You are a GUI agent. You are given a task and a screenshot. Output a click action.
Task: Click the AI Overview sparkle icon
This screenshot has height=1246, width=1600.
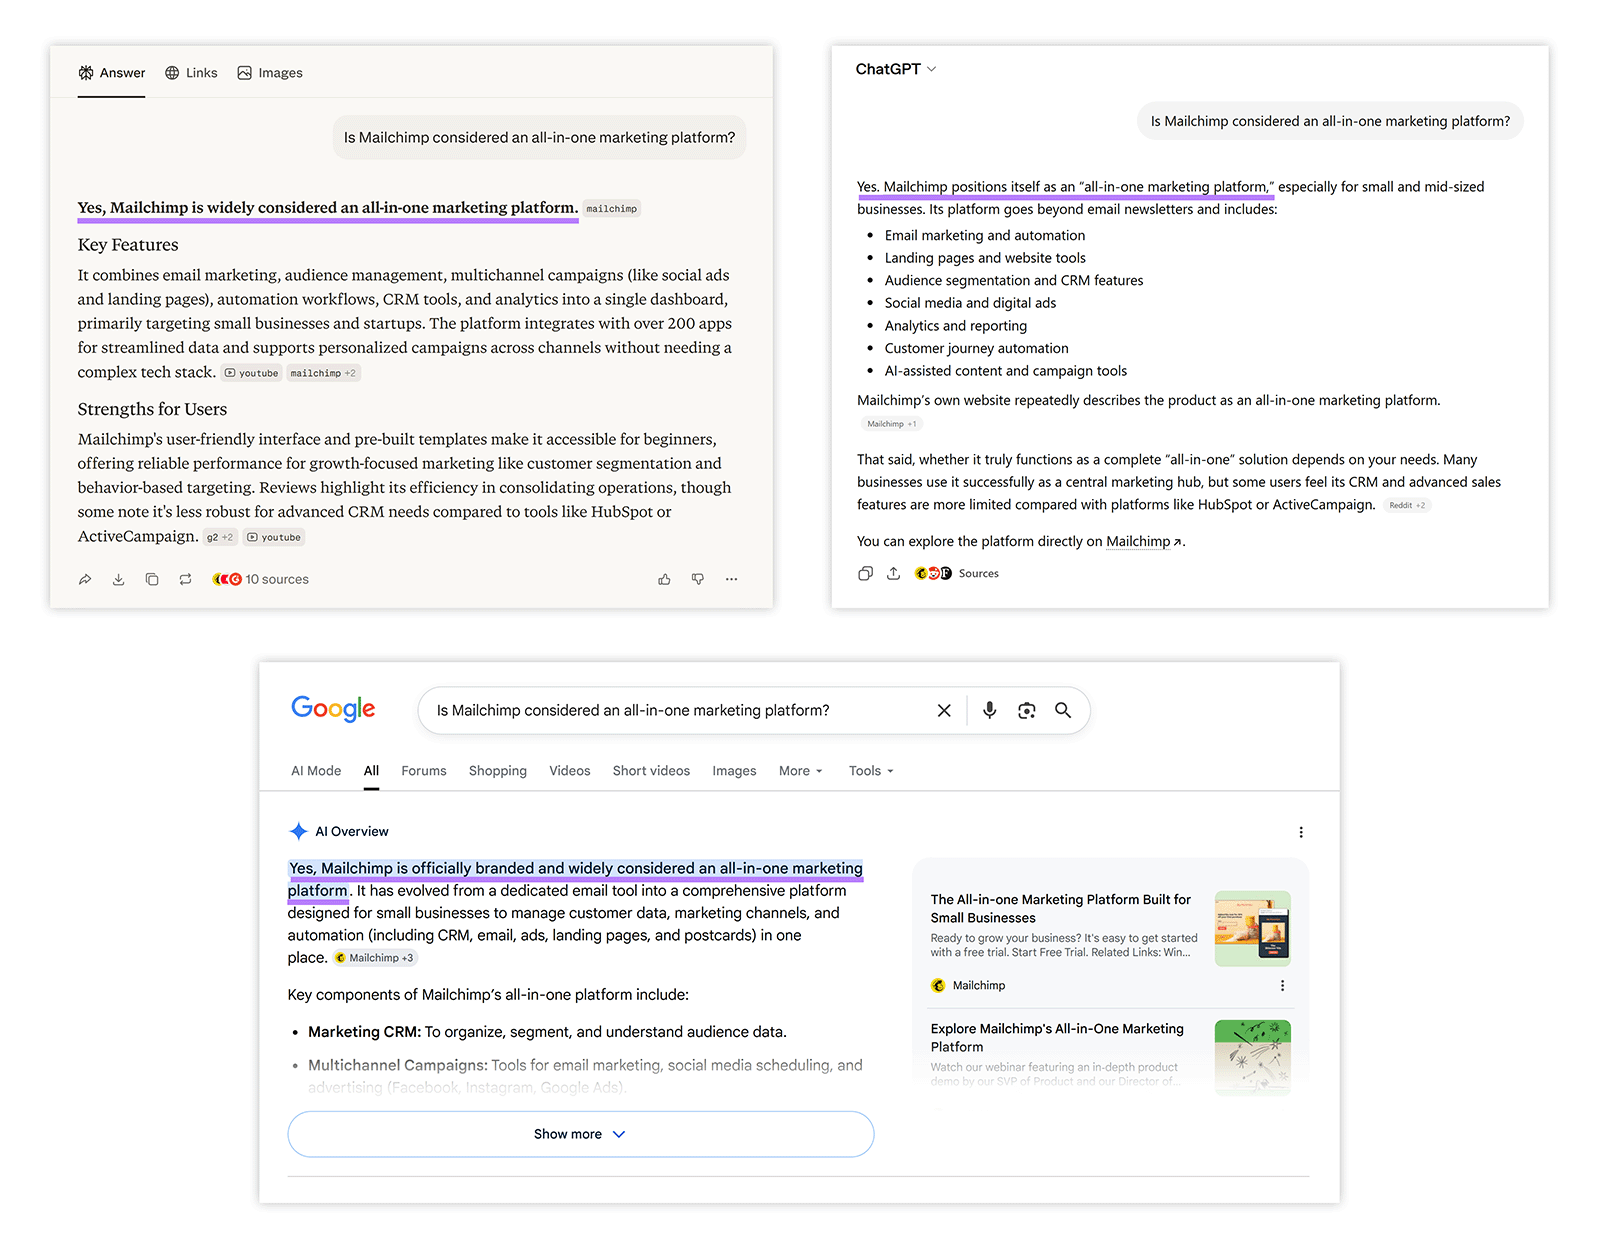pyautogui.click(x=298, y=831)
